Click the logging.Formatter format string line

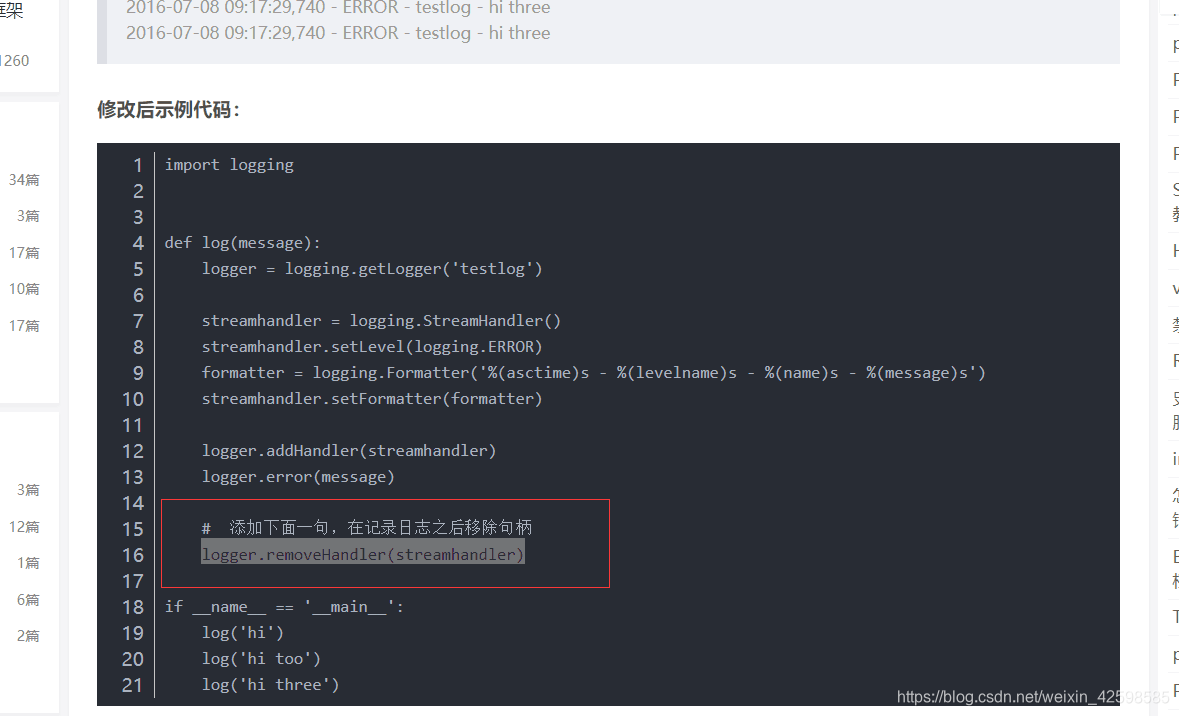[x=593, y=373]
